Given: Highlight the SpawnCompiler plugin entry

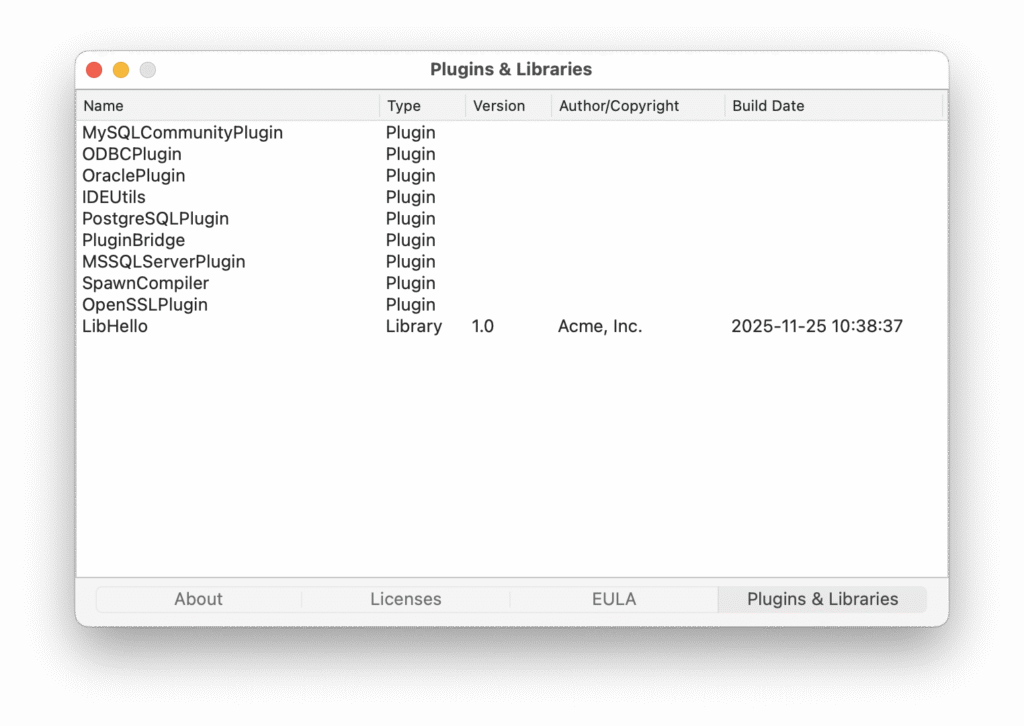Looking at the screenshot, I should click(x=145, y=283).
